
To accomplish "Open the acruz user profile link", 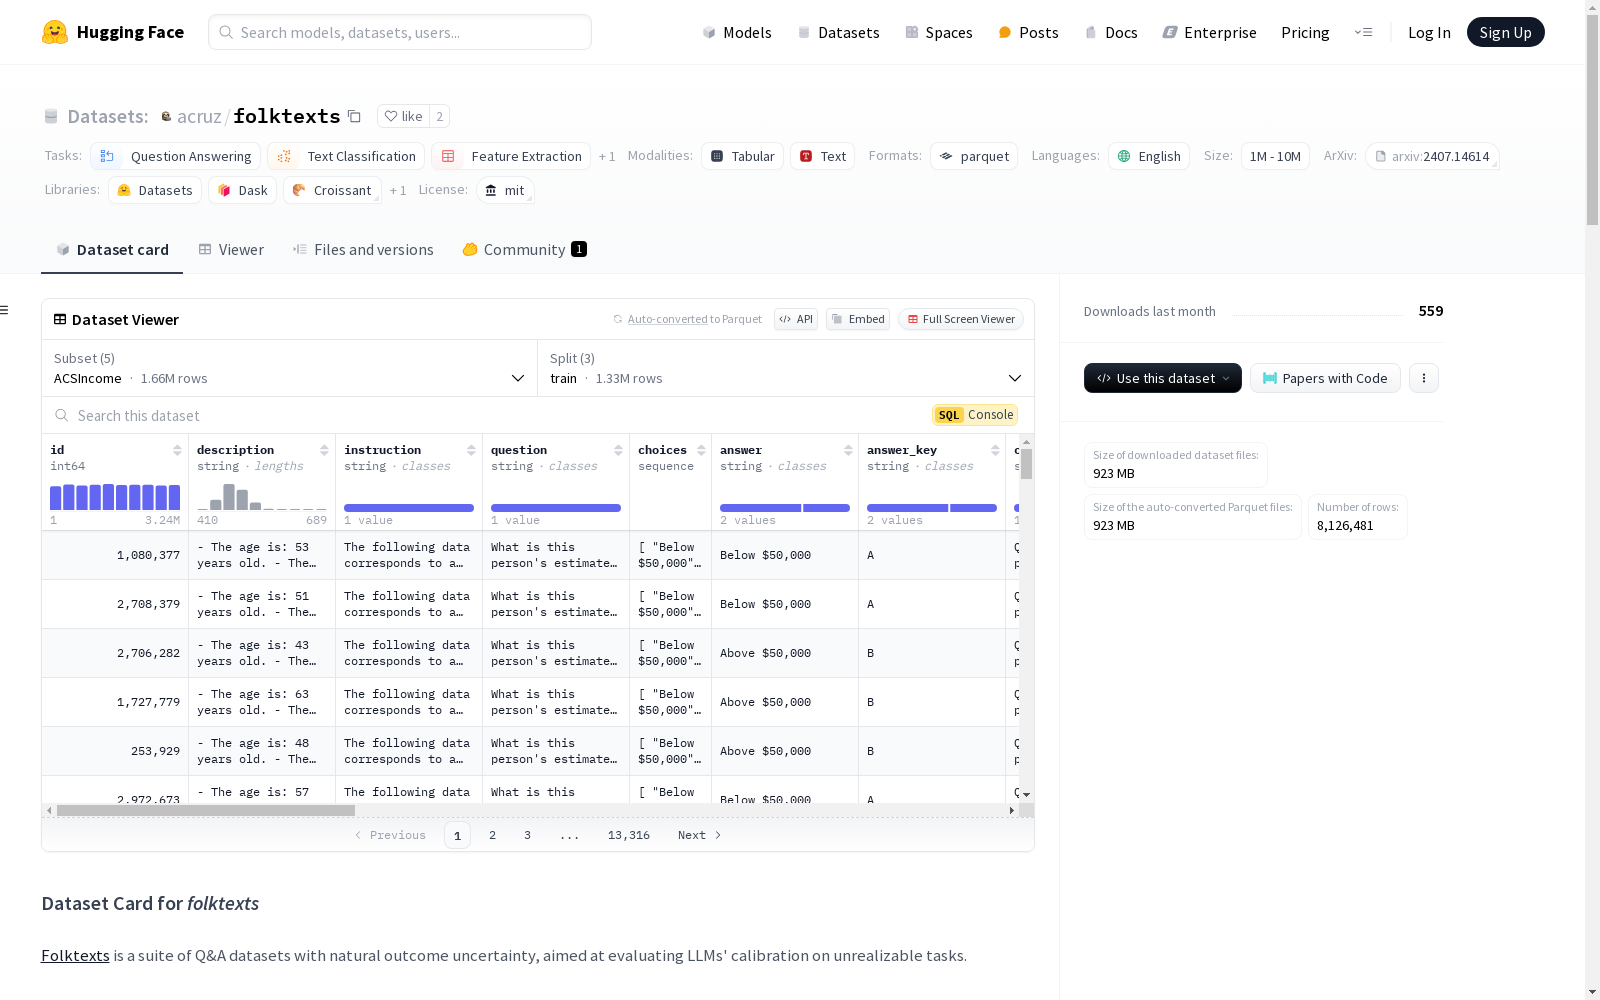I will coord(199,116).
